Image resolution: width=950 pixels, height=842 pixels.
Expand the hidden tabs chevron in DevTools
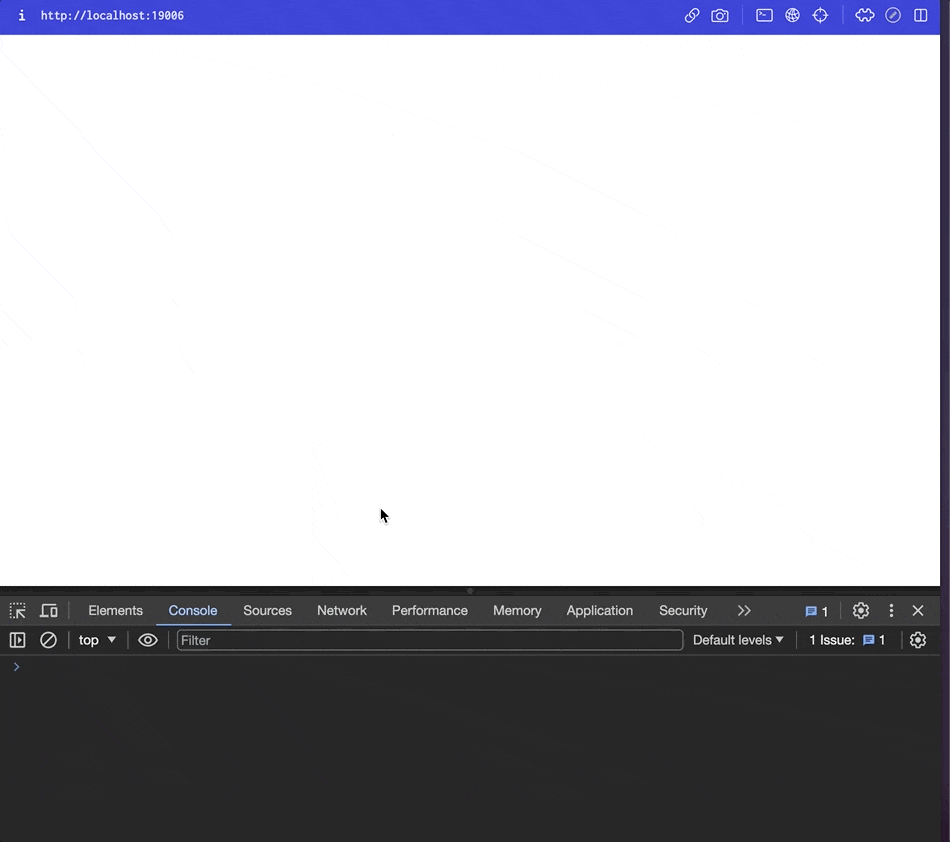click(744, 610)
